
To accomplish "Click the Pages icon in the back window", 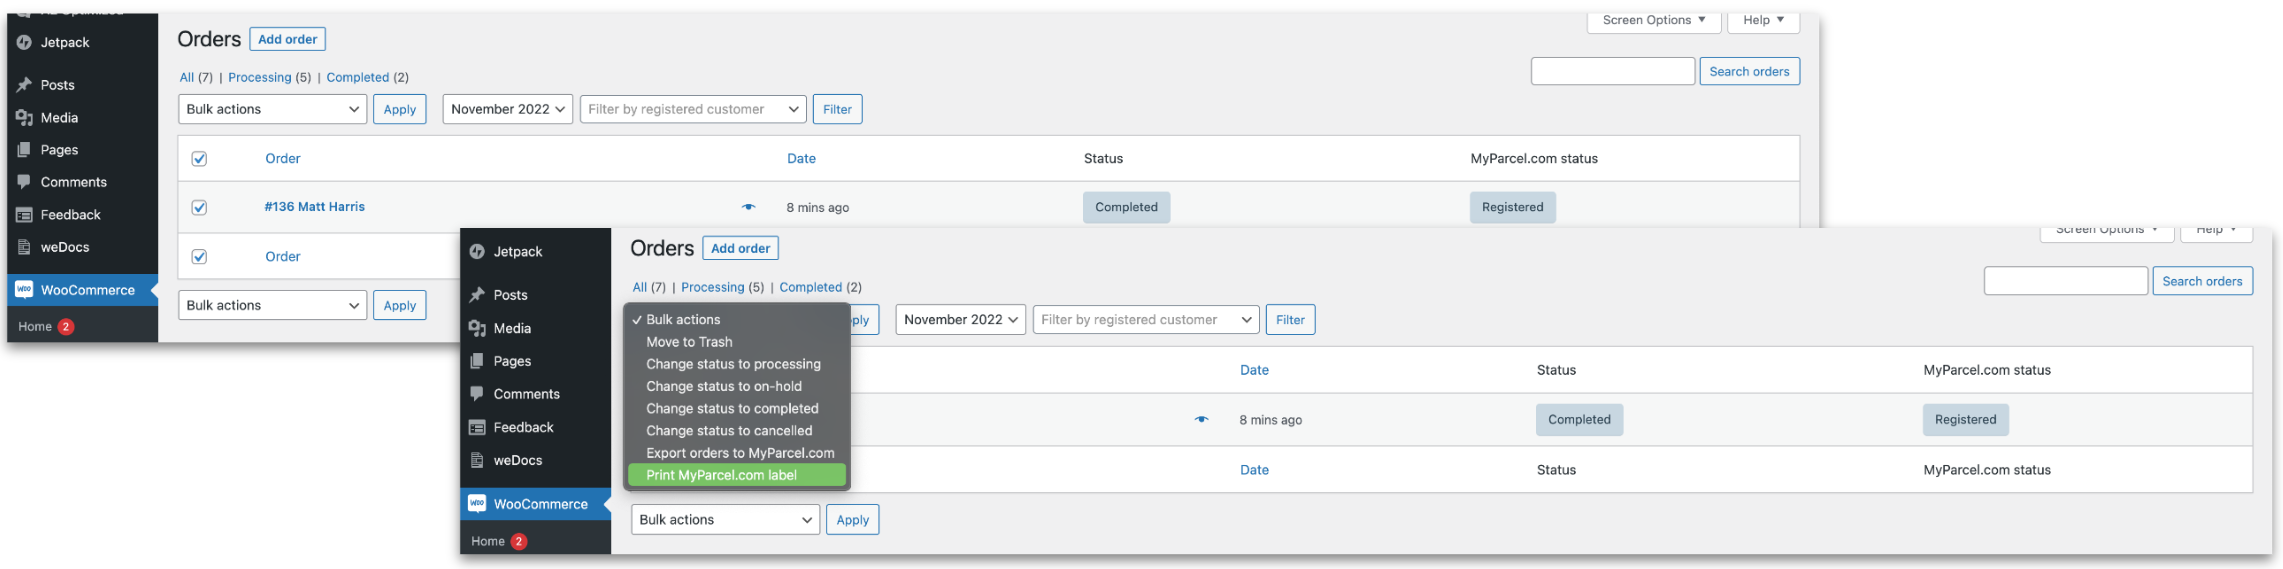I will (x=24, y=150).
